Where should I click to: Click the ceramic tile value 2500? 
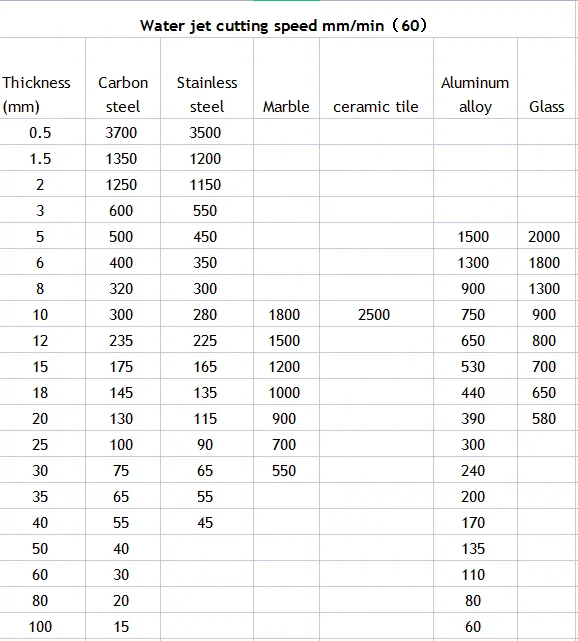pos(374,315)
